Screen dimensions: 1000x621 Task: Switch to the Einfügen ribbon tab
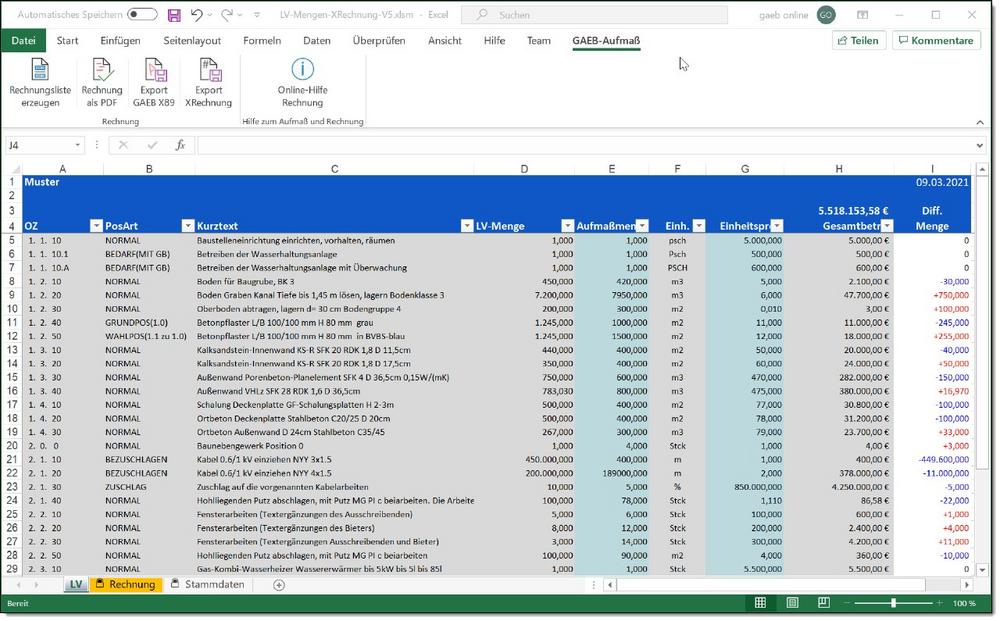click(120, 40)
